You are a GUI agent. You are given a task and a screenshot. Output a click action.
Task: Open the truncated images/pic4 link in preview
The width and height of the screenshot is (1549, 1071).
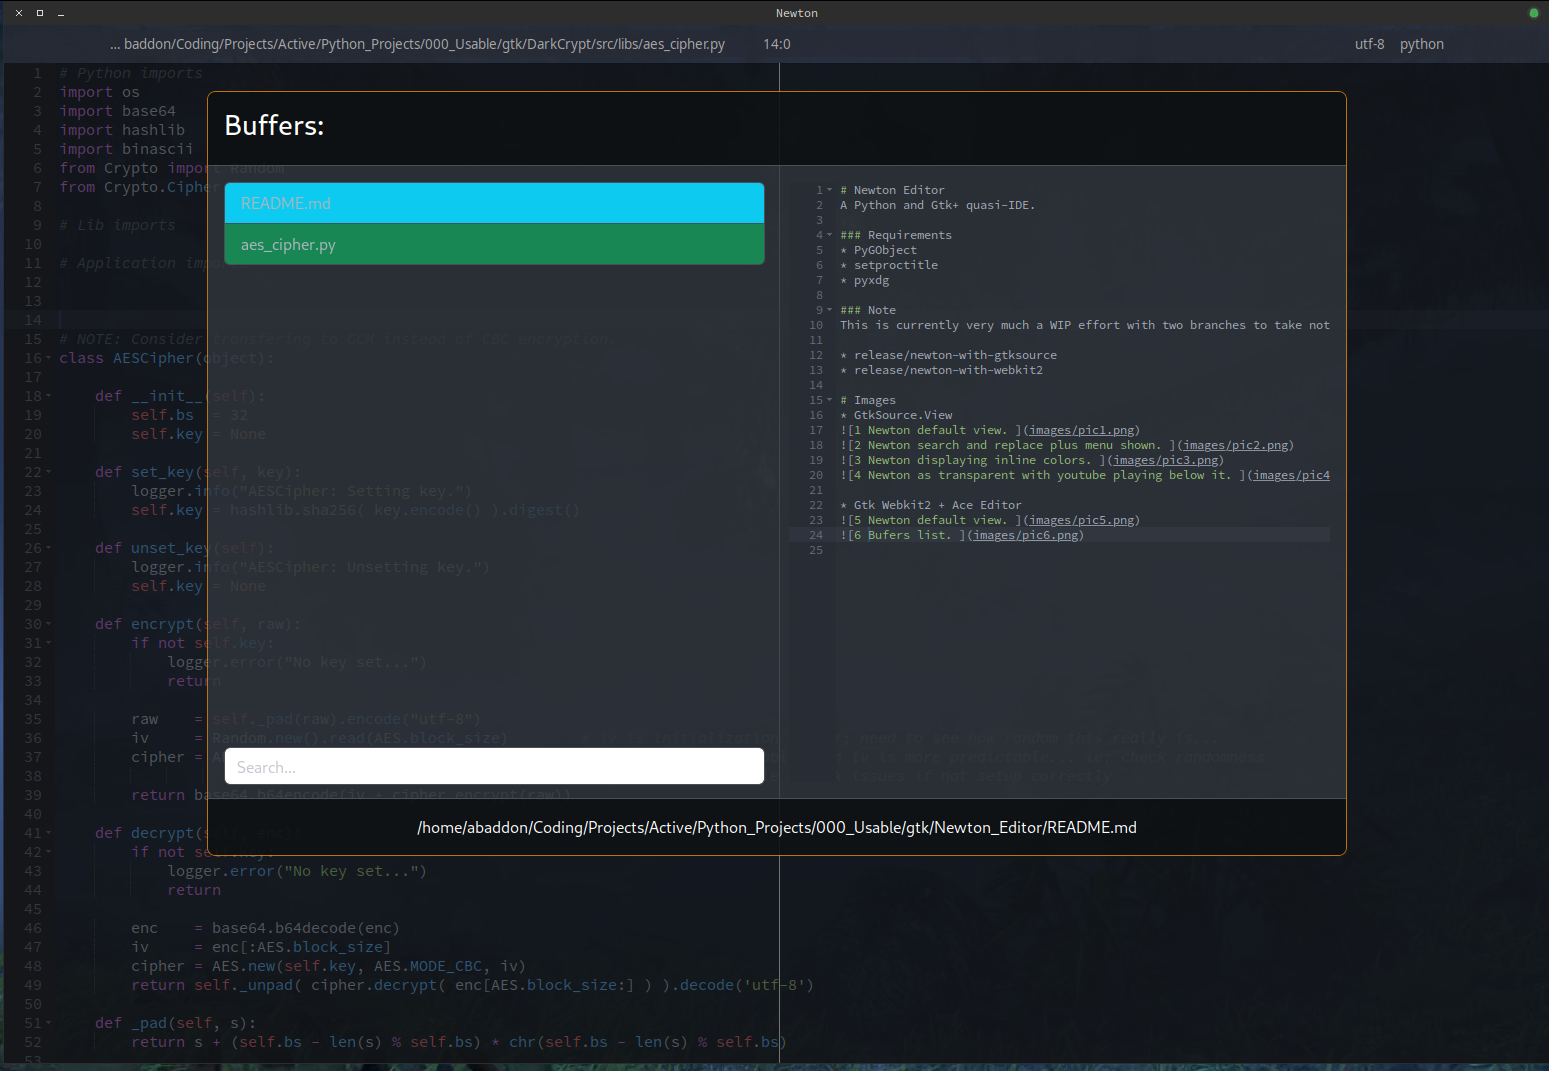[x=1291, y=475]
